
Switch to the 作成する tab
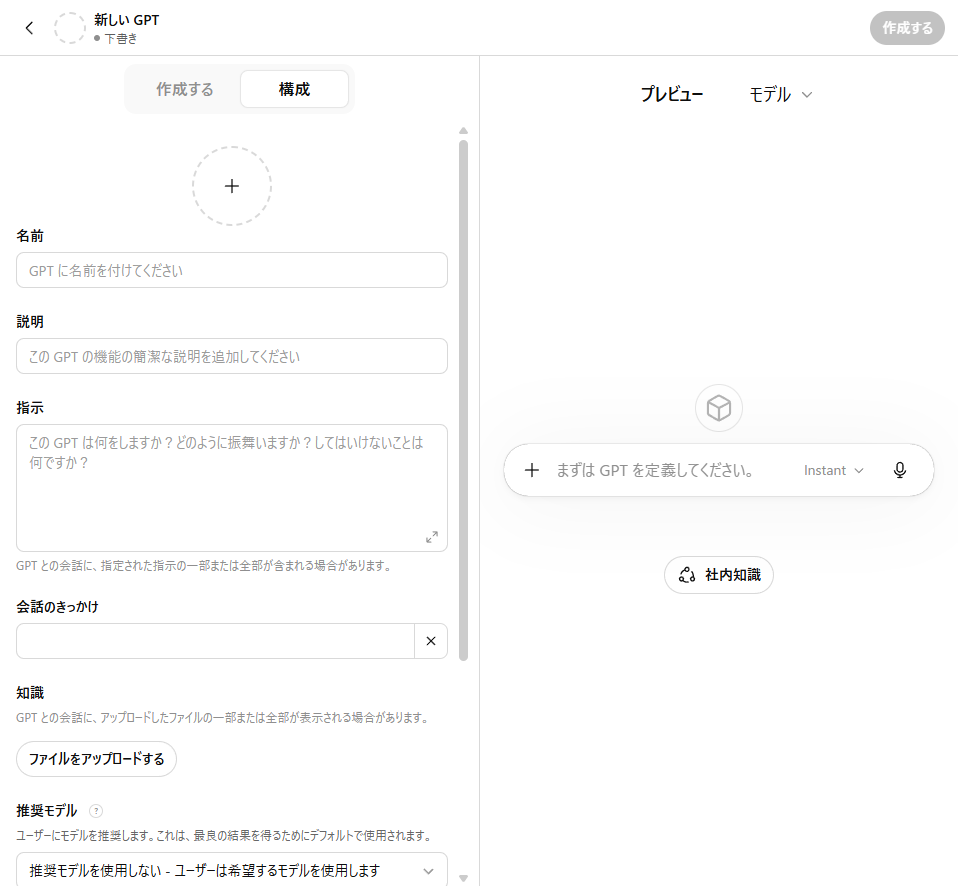[185, 89]
